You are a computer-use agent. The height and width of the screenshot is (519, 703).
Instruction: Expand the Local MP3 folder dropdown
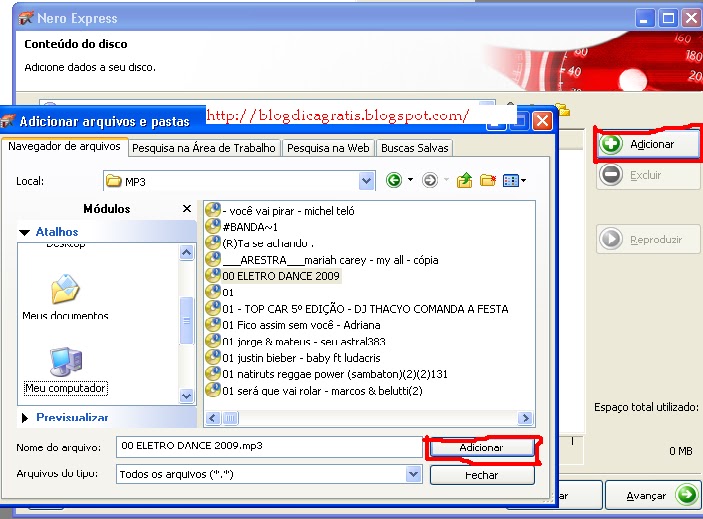pyautogui.click(x=367, y=181)
